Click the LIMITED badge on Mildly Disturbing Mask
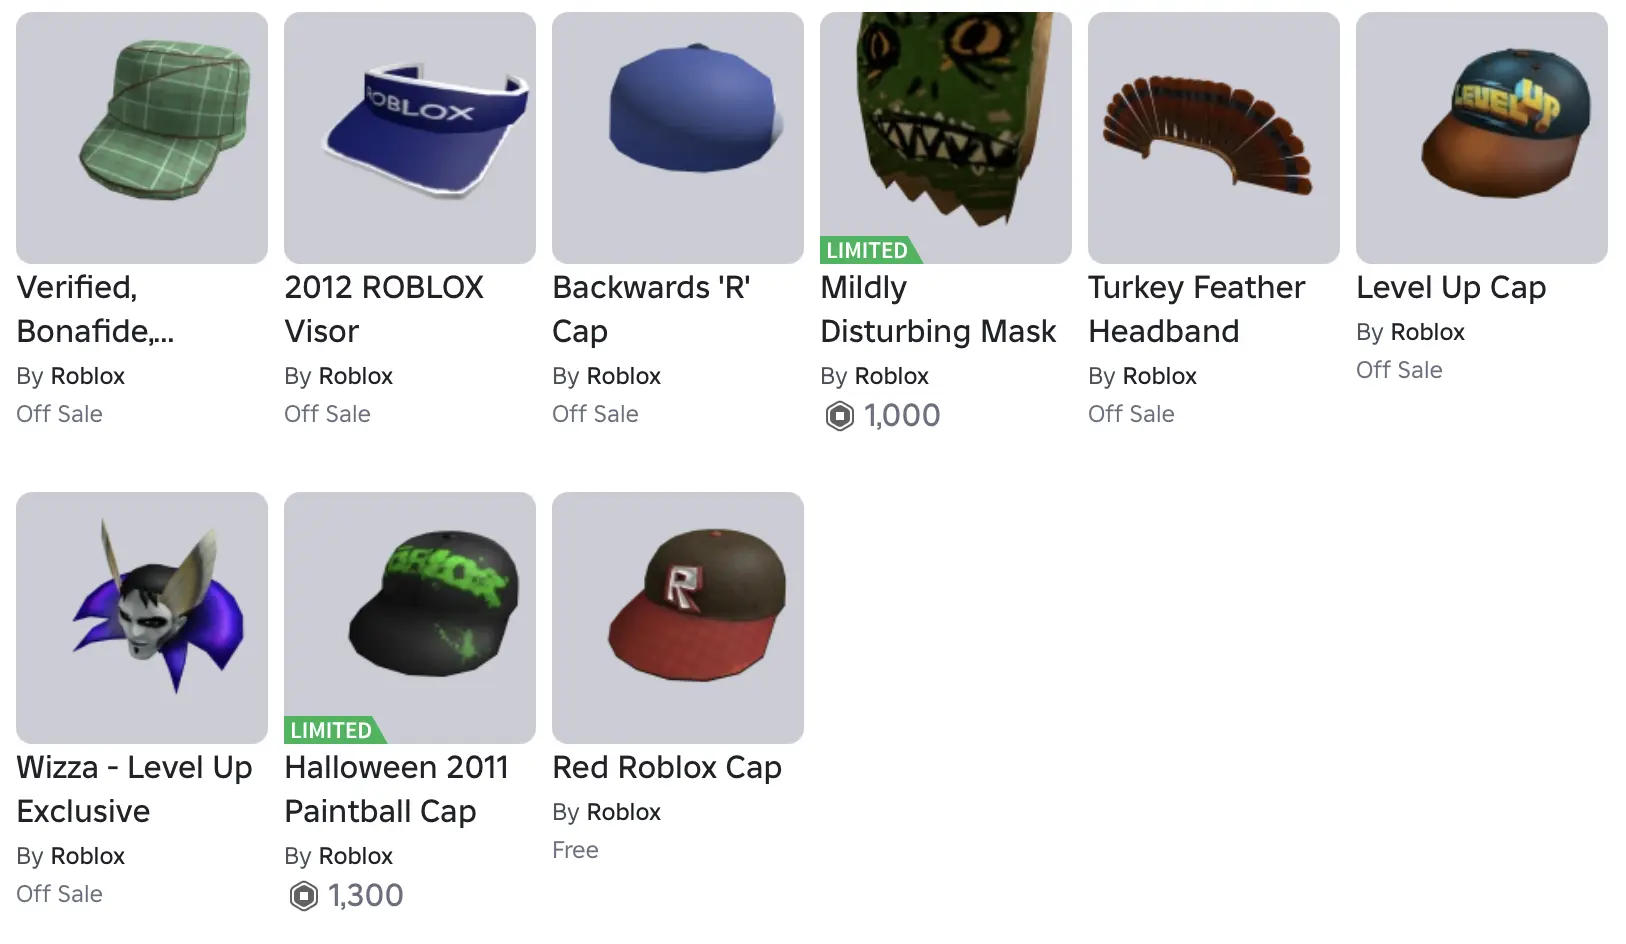The image size is (1626, 944). 867,250
